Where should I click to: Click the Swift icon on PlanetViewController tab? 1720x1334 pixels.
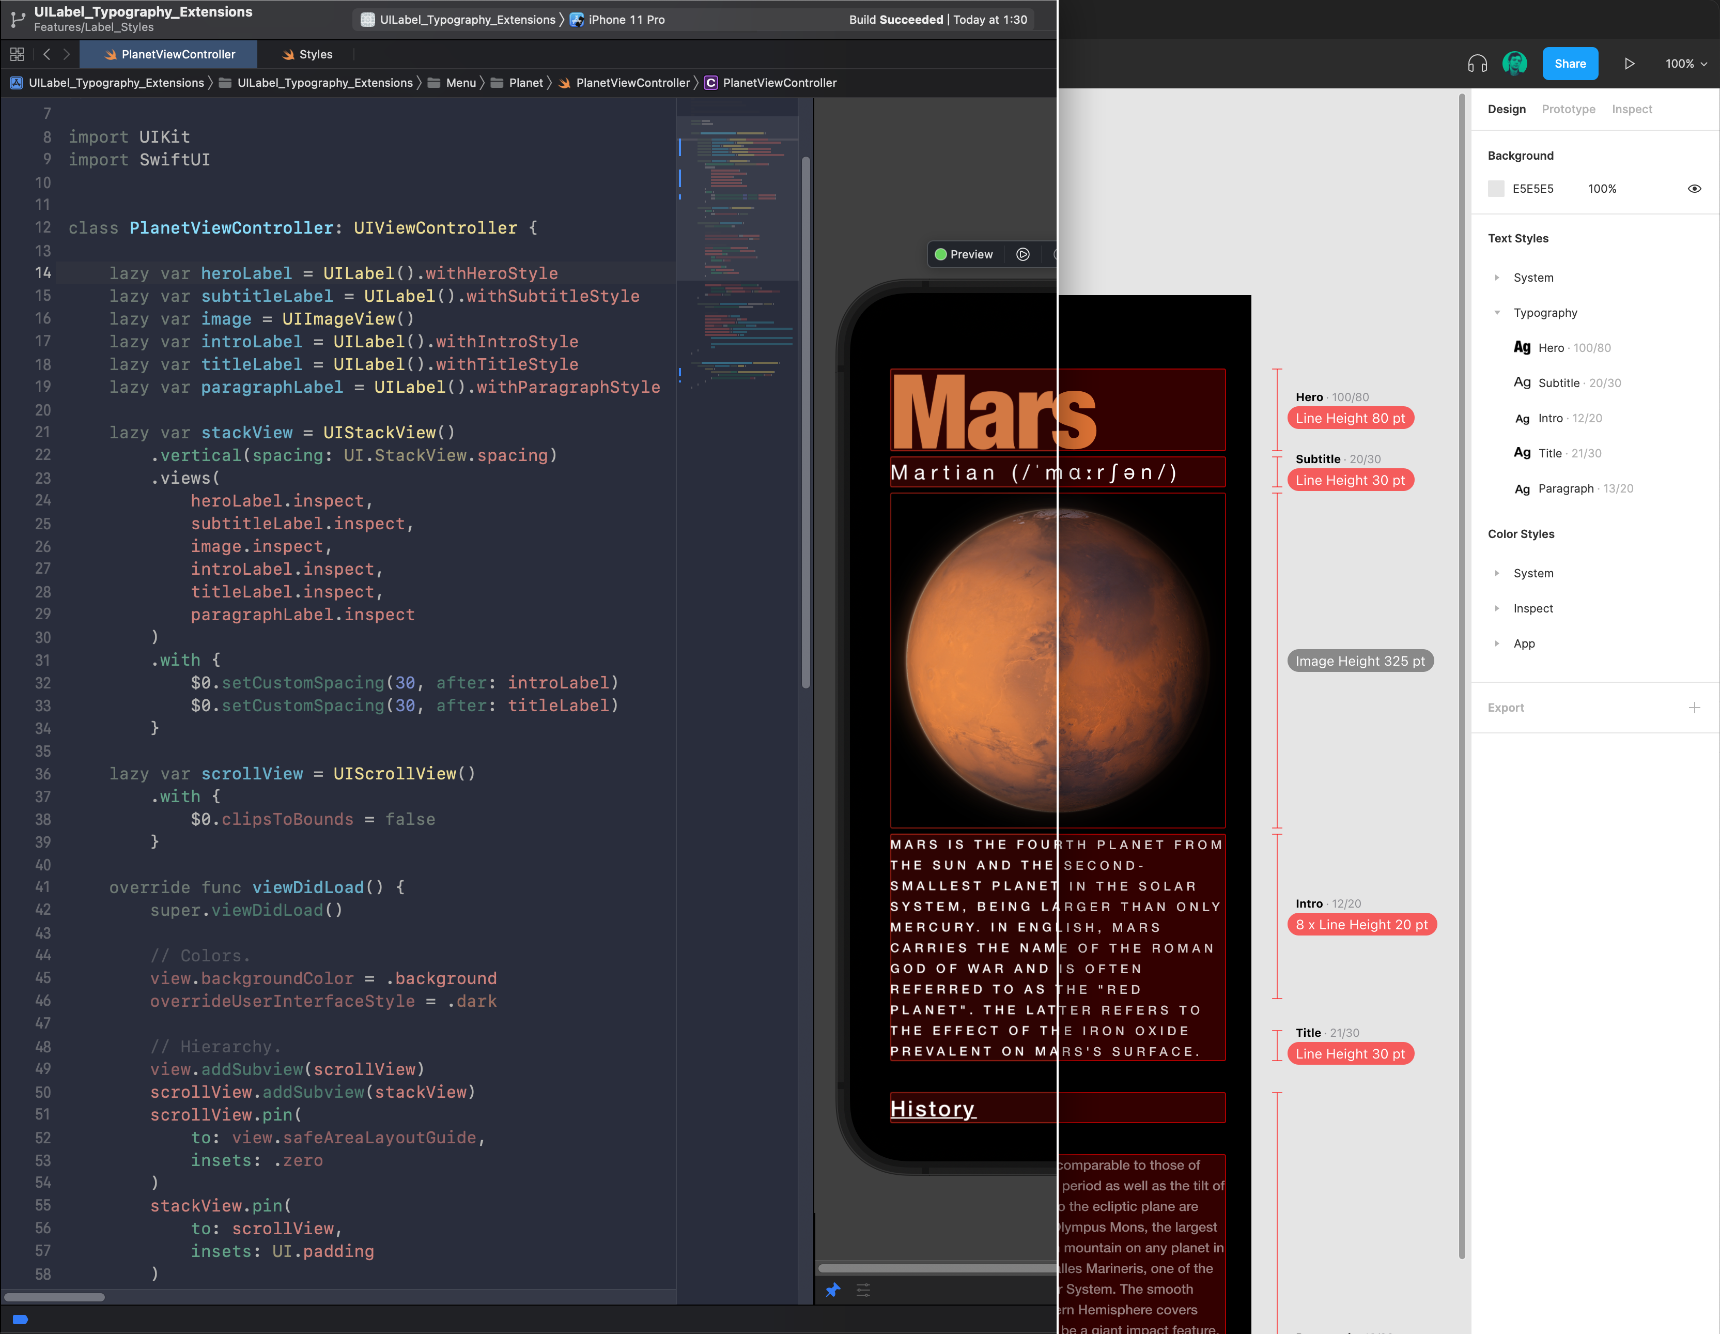(111, 55)
